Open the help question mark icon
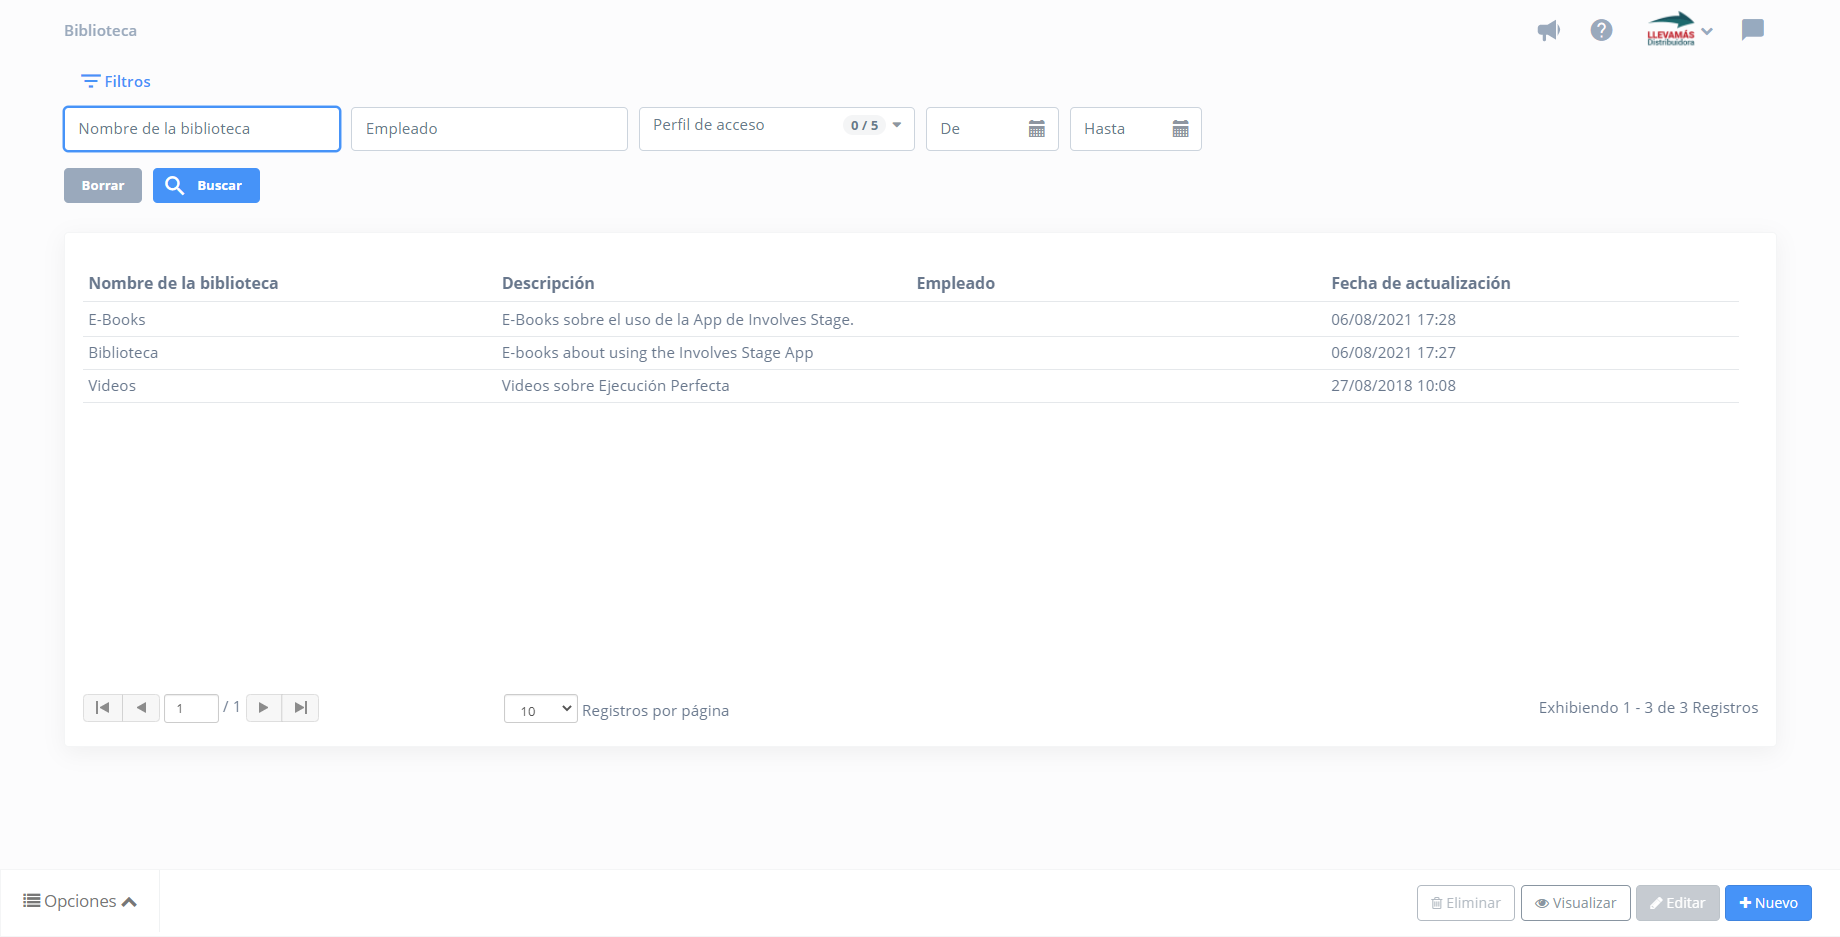 1601,31
